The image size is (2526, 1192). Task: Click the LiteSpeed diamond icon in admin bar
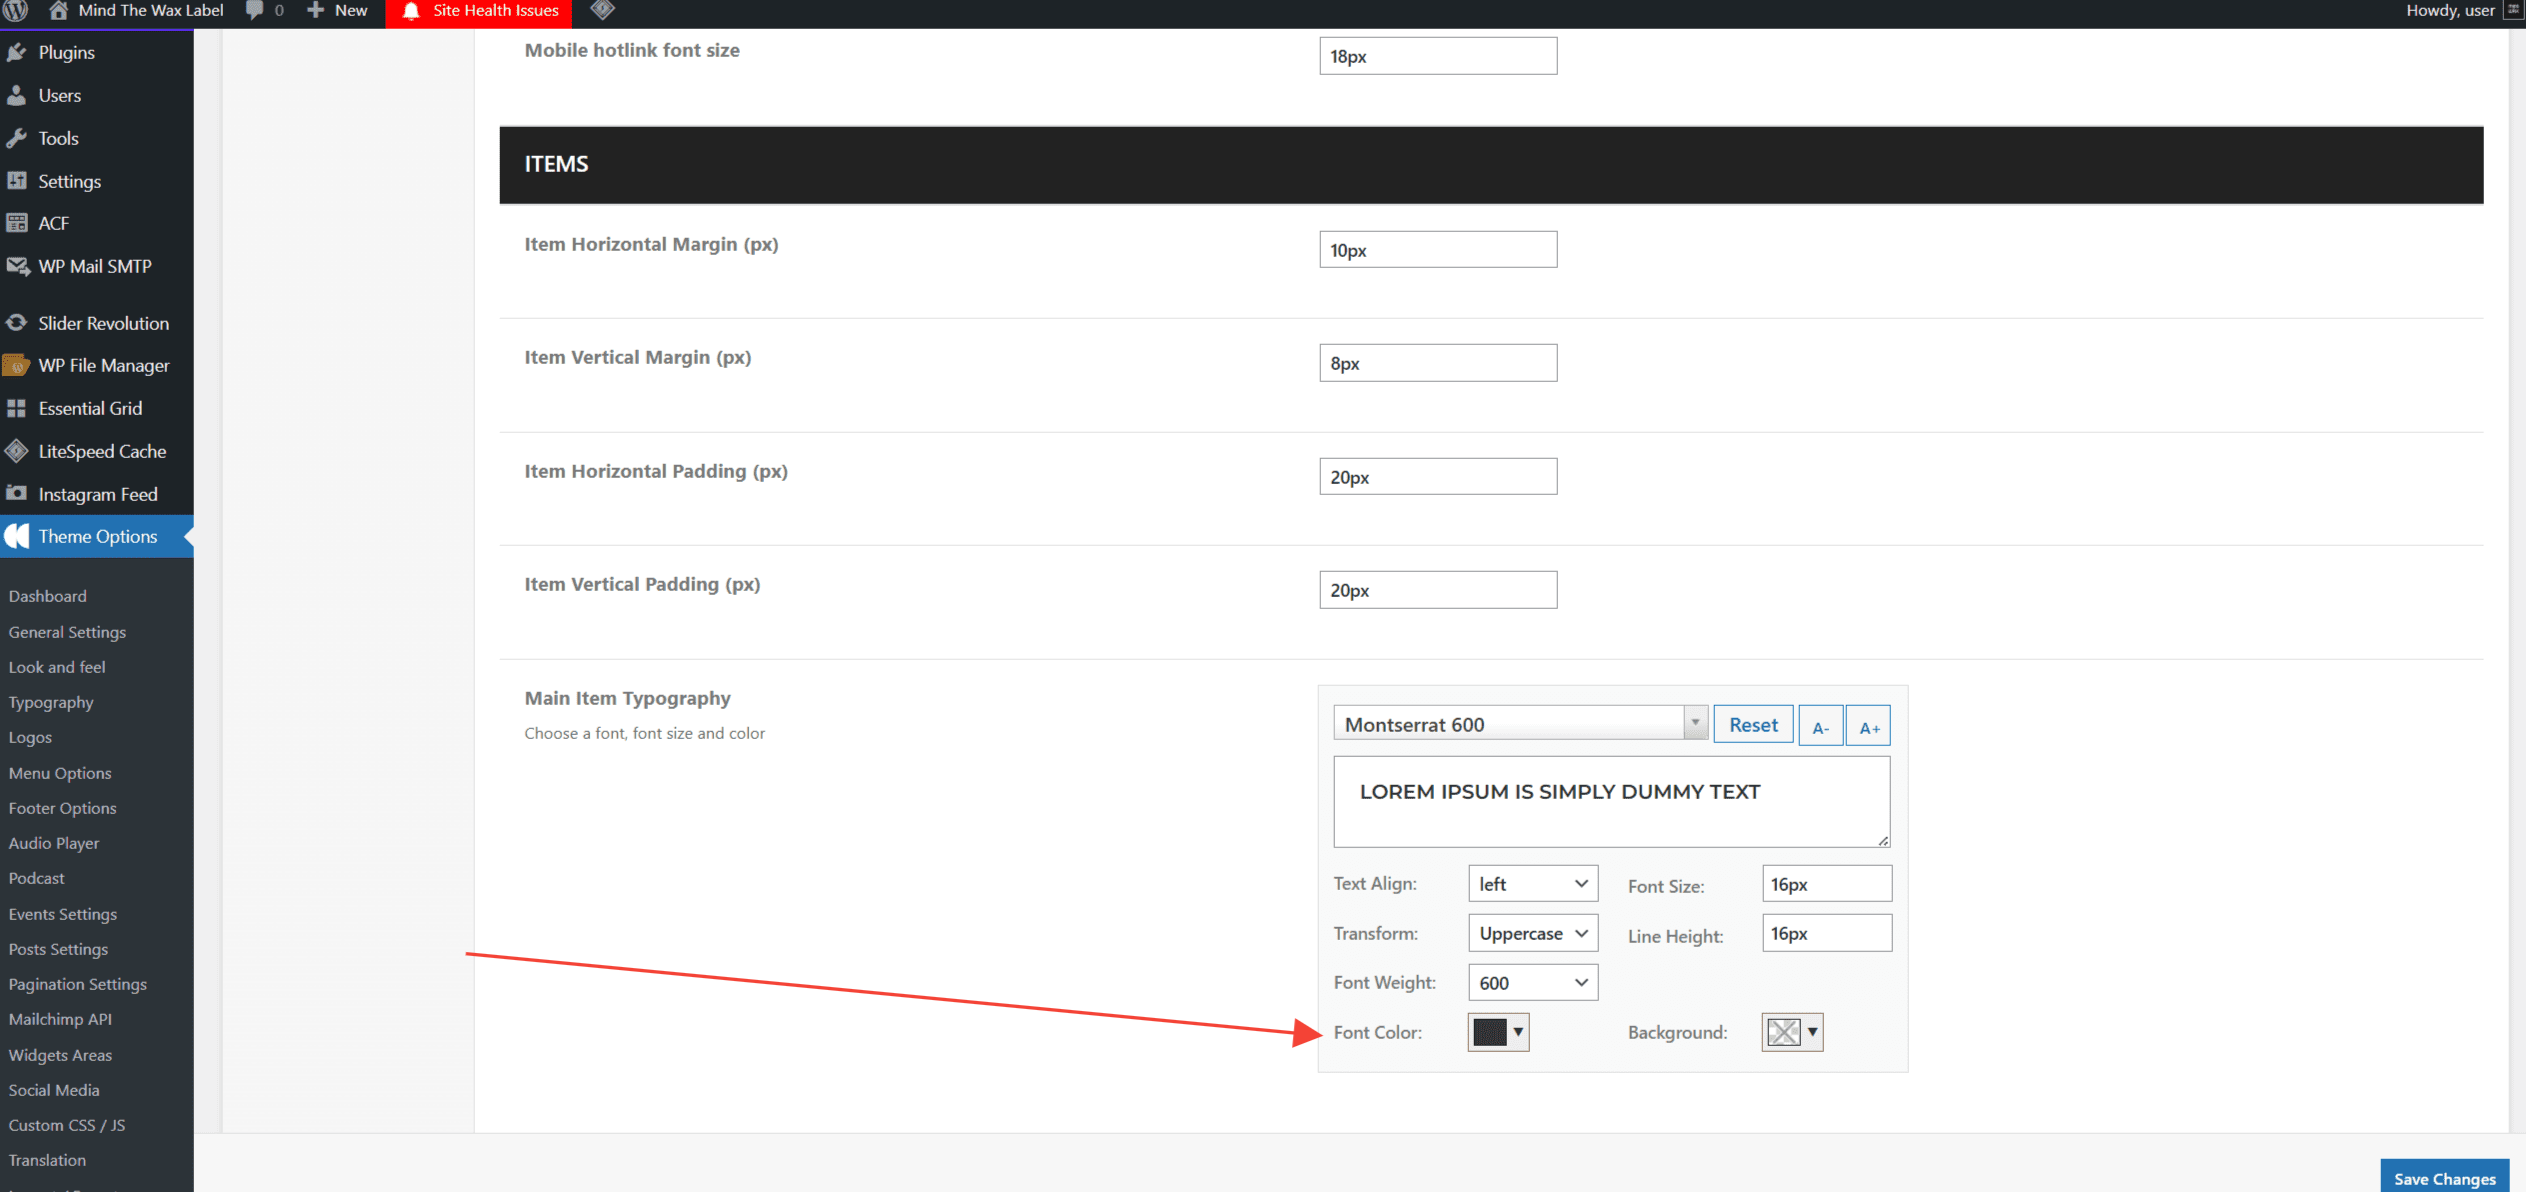tap(602, 10)
